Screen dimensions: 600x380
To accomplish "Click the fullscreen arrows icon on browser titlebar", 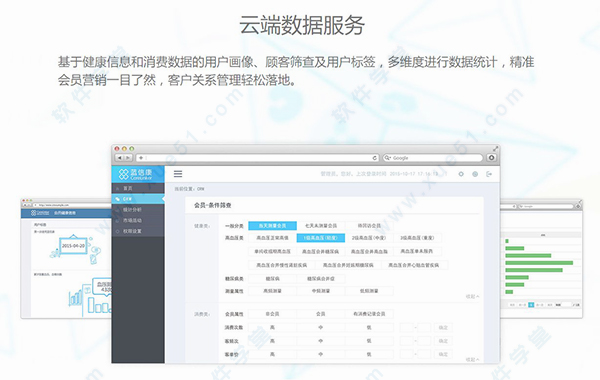I will 496,148.
